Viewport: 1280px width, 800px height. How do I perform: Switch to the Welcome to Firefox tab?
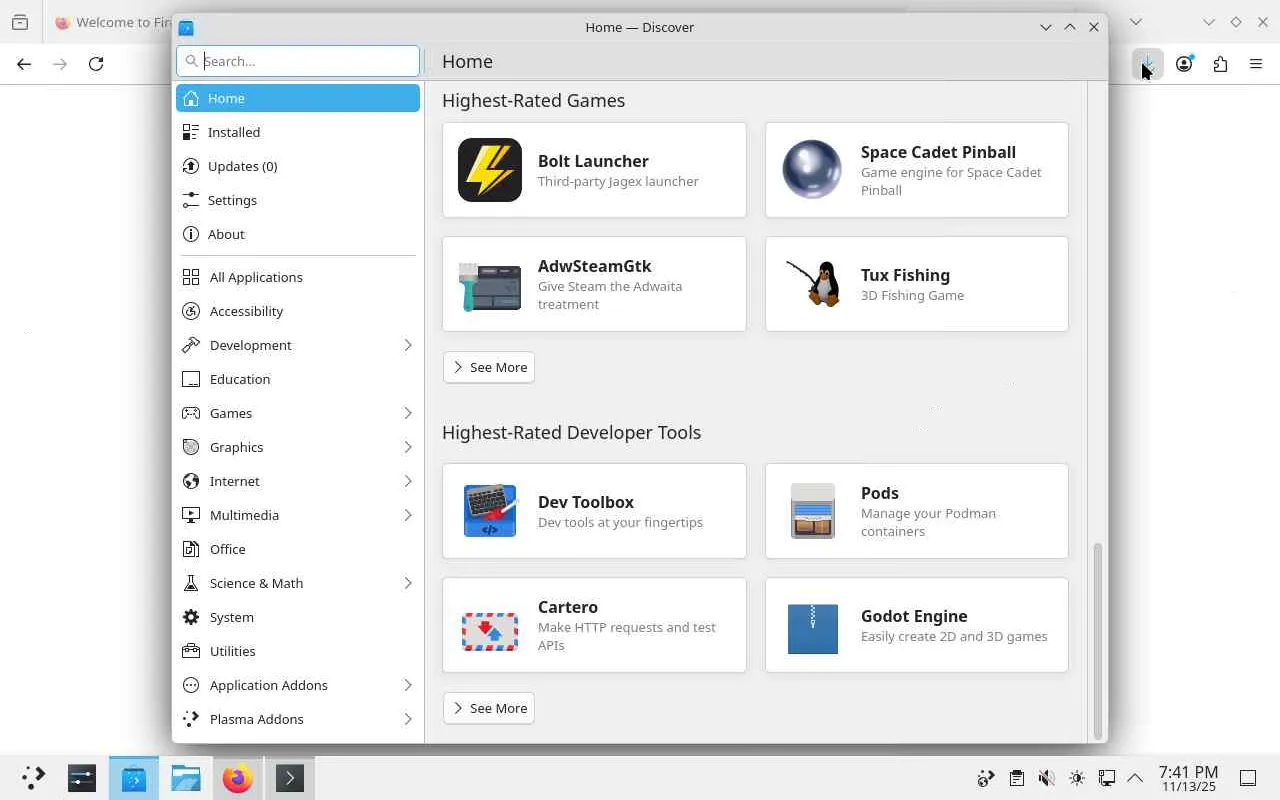(110, 22)
